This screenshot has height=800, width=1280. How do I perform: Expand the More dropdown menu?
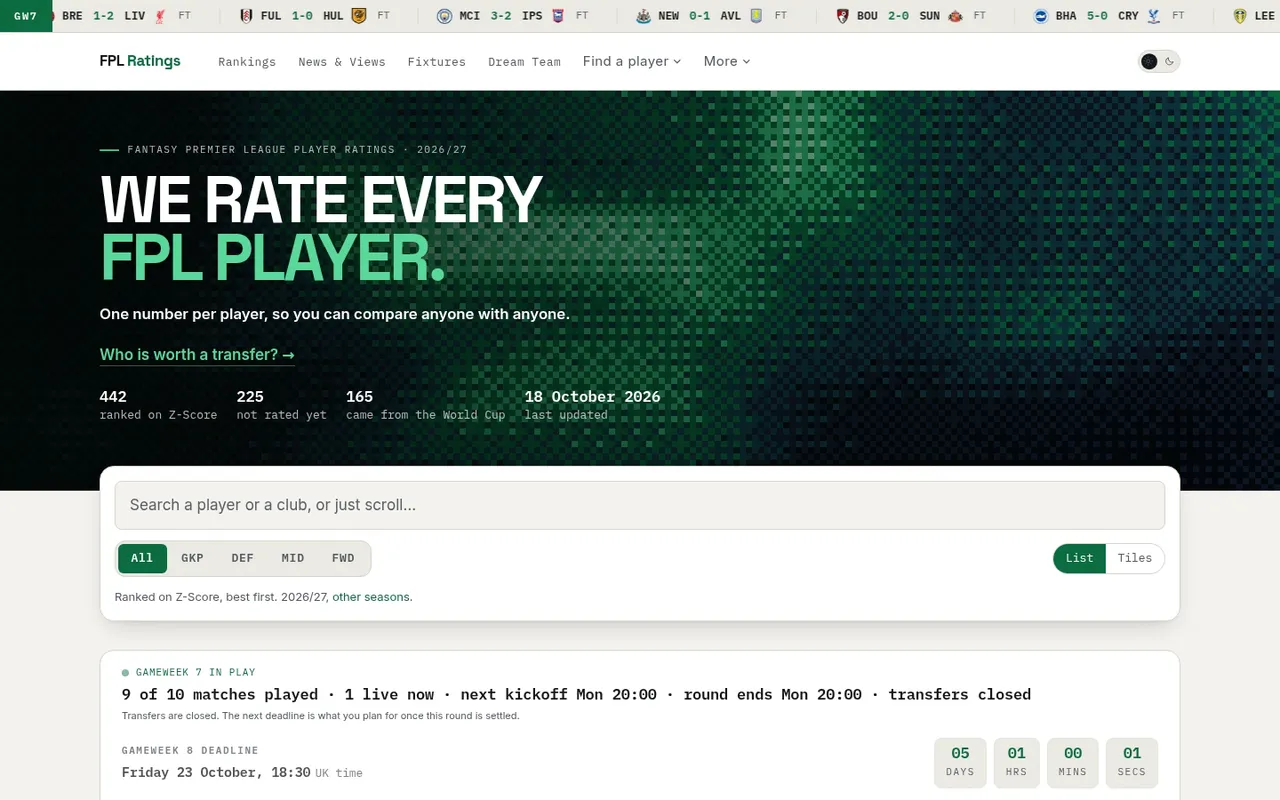point(727,61)
